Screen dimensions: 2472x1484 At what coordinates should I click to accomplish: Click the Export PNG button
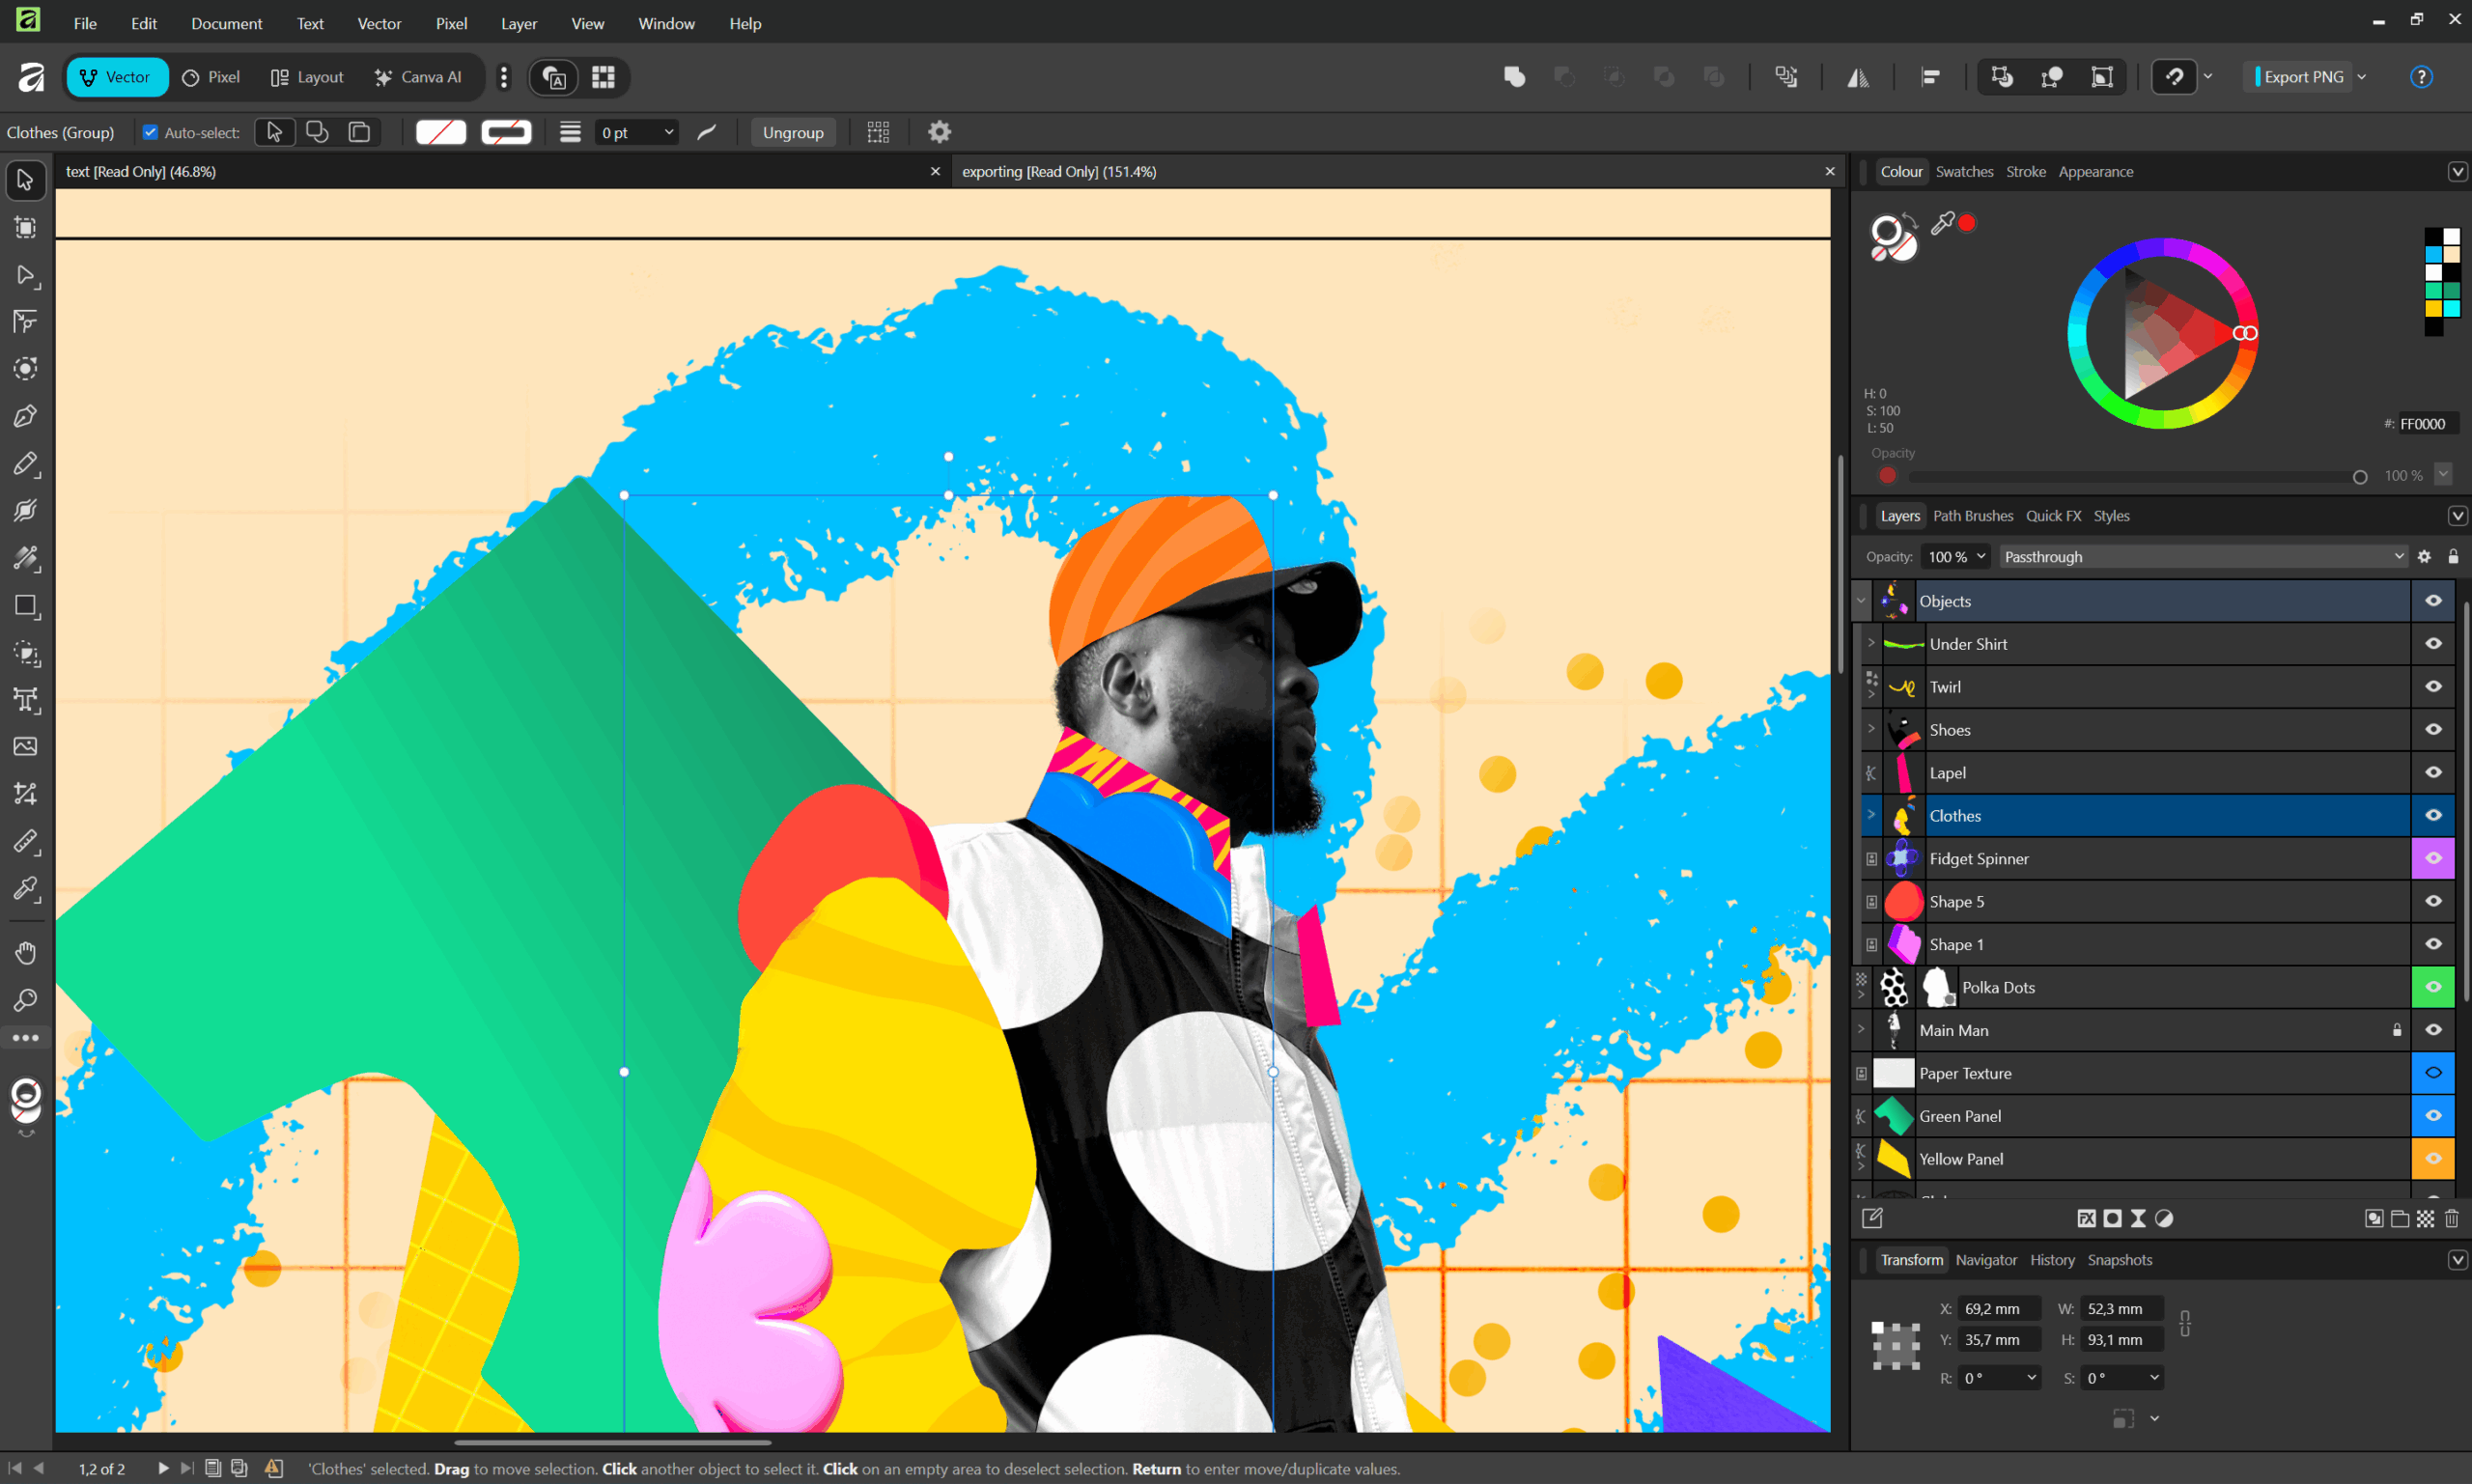(x=2302, y=77)
